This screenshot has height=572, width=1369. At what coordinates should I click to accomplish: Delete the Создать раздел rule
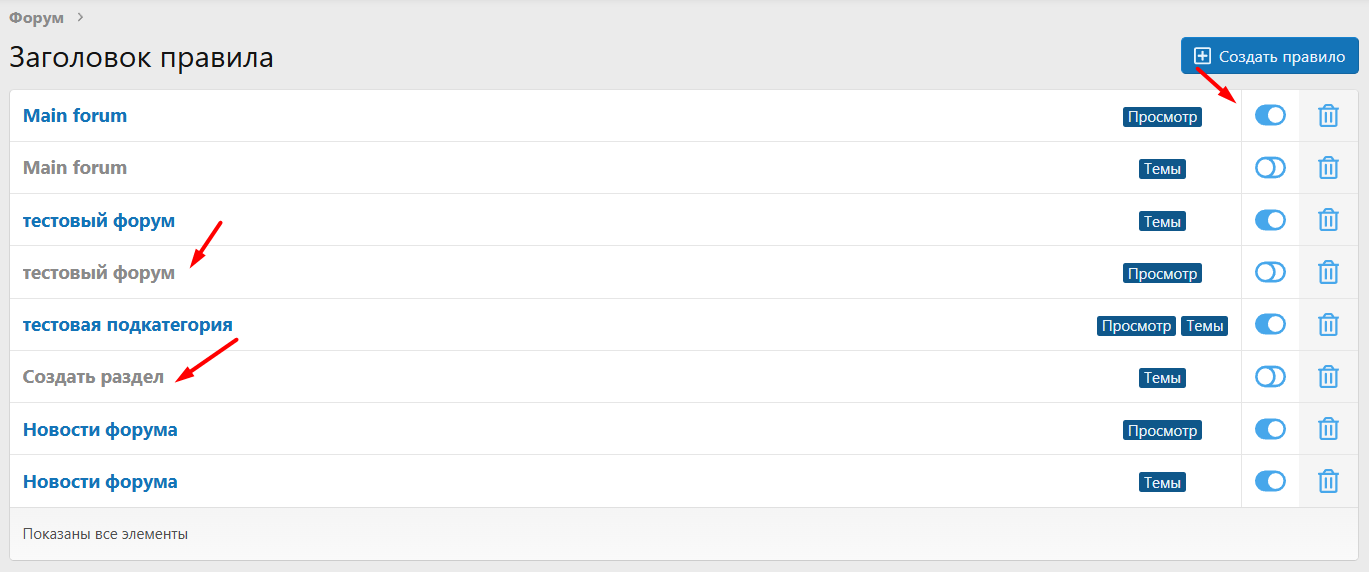1328,377
